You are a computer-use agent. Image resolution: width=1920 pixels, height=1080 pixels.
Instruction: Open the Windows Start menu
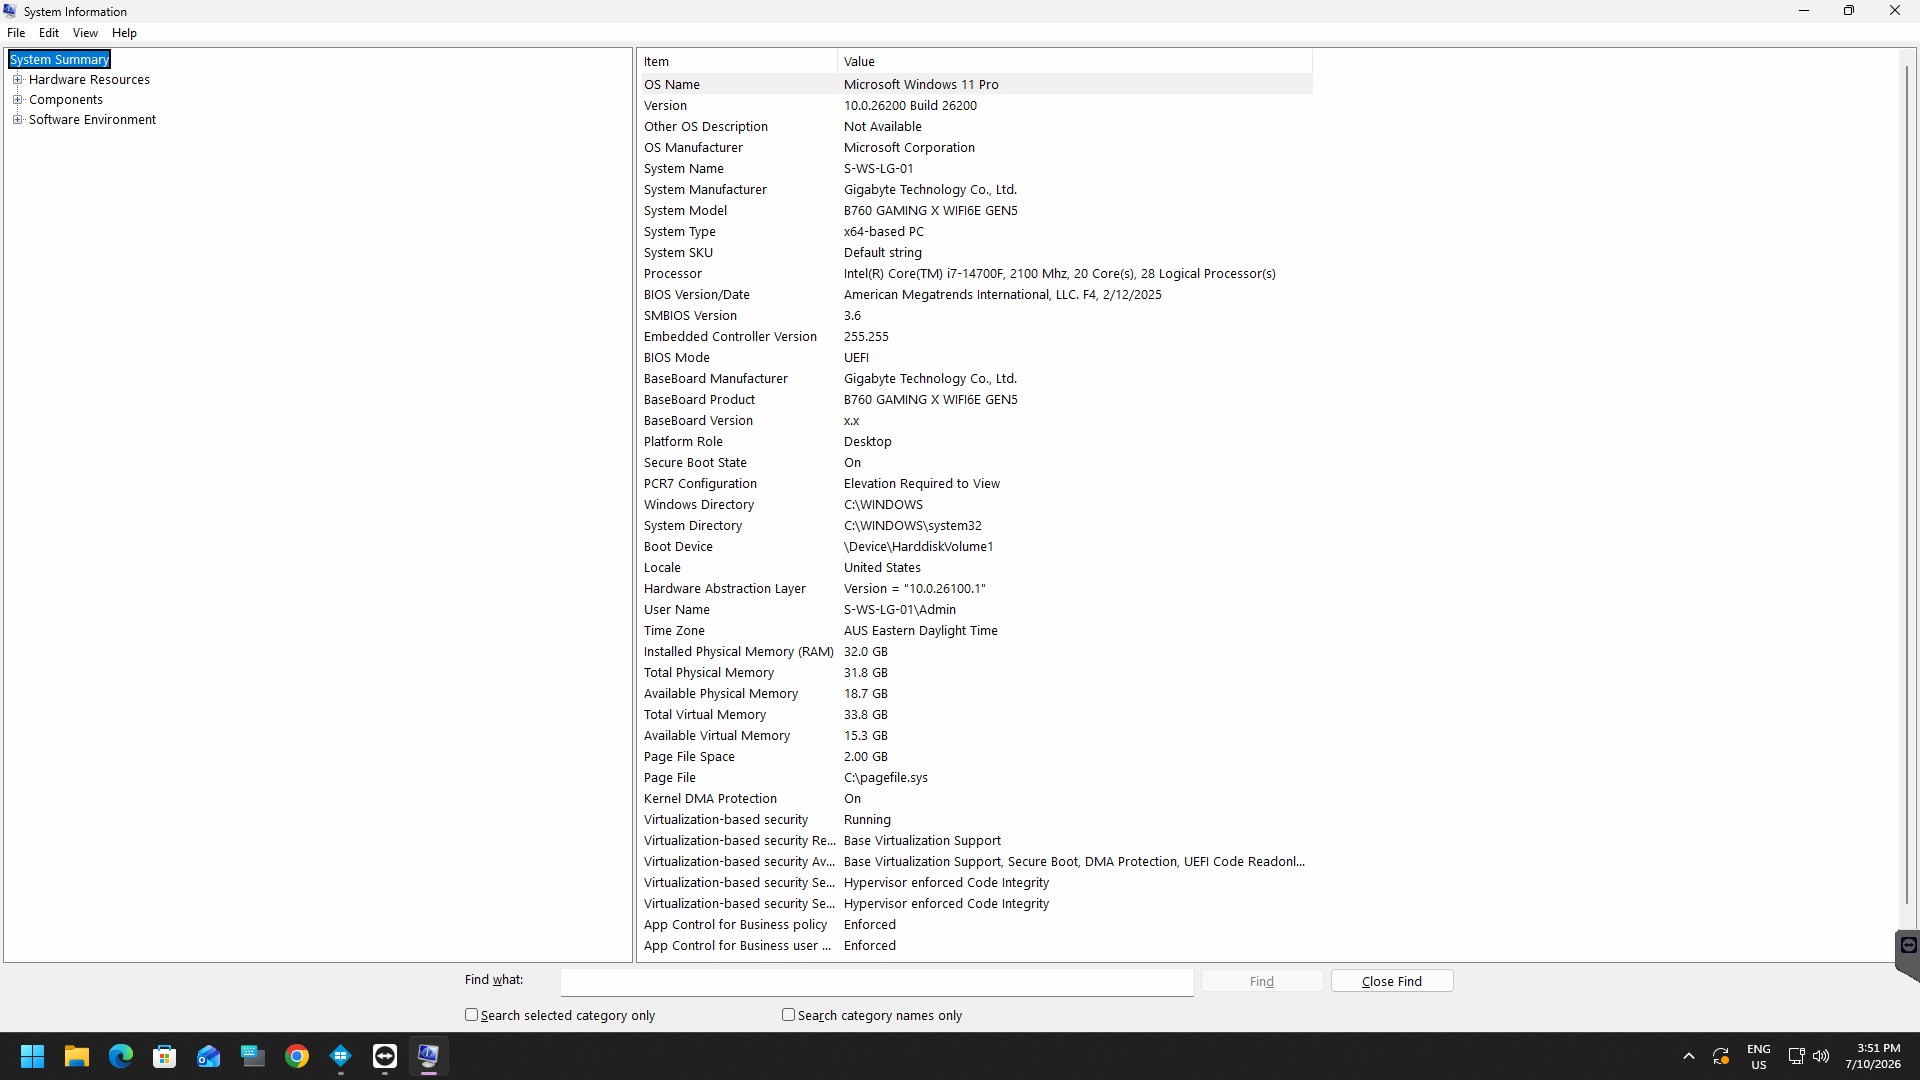(32, 1056)
